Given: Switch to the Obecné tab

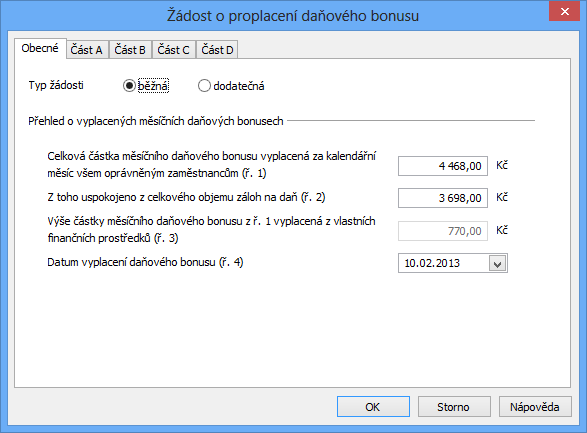Looking at the screenshot, I should (x=40, y=48).
